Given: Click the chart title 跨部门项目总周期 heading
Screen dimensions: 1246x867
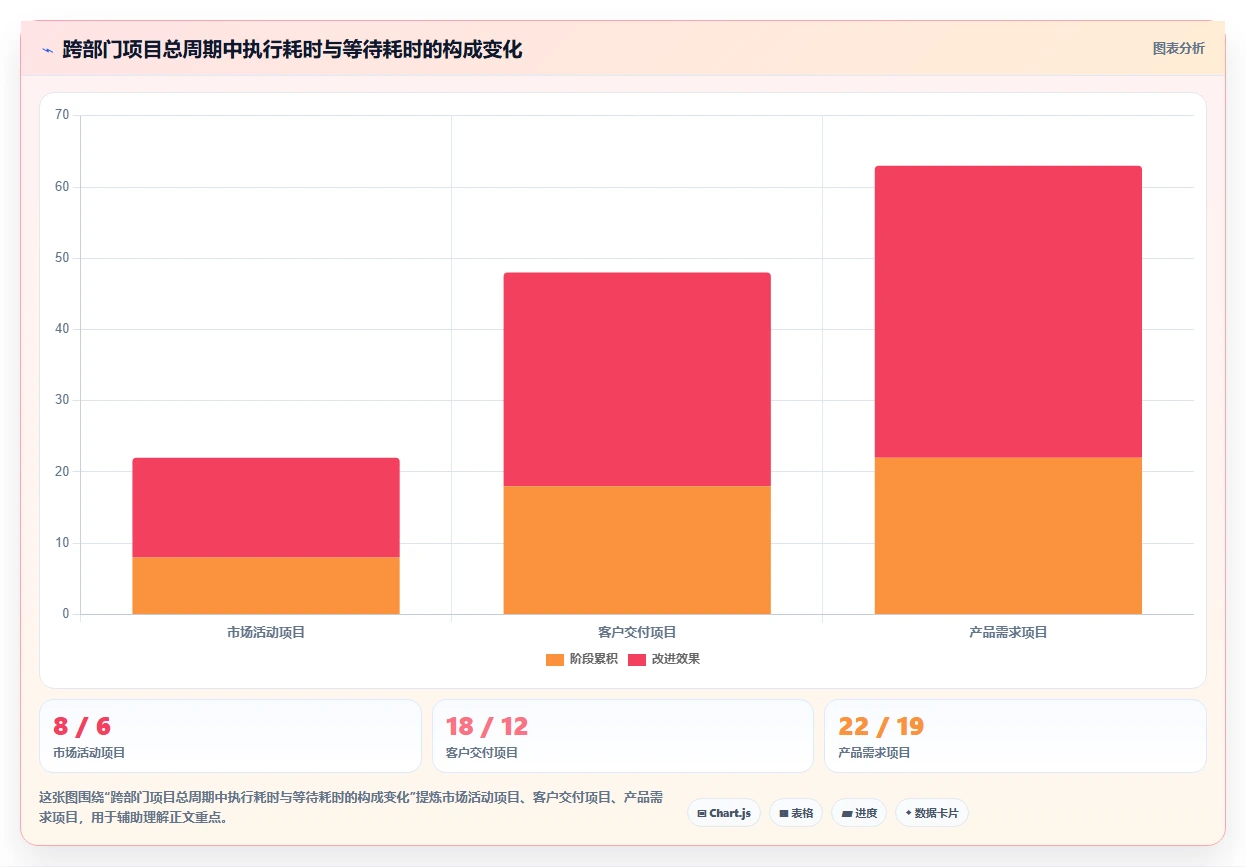Looking at the screenshot, I should (x=292, y=50).
